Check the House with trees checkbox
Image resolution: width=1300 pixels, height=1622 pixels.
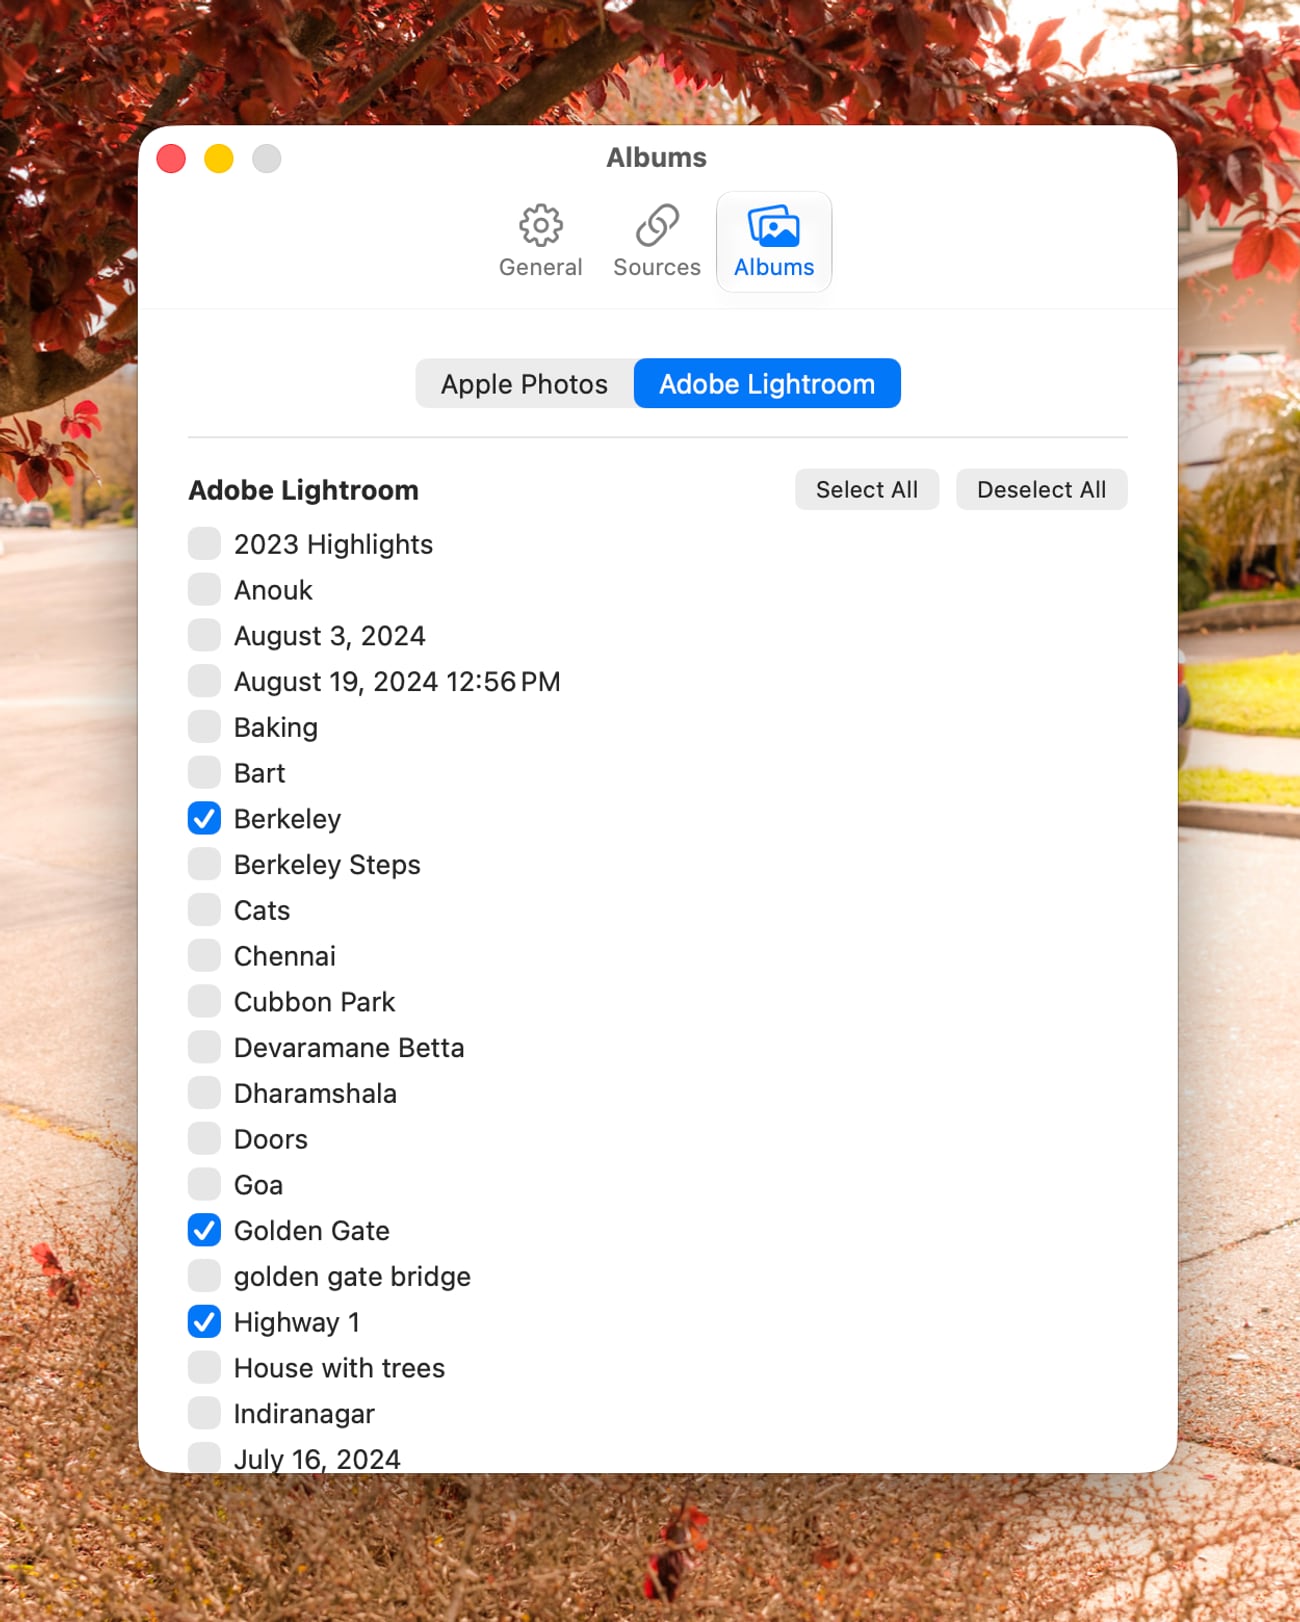205,1368
